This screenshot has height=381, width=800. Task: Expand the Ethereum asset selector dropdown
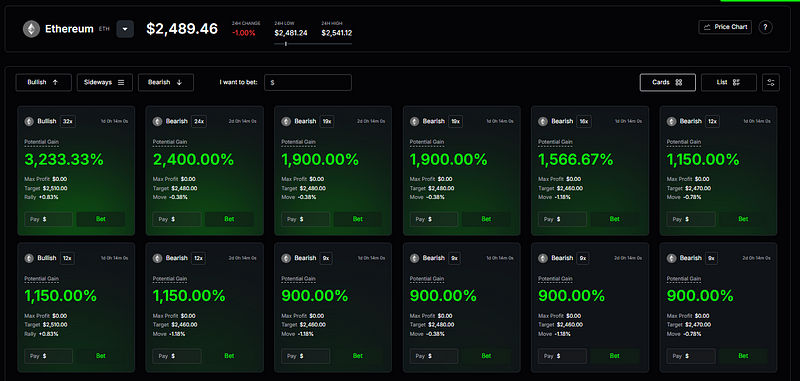tap(125, 29)
